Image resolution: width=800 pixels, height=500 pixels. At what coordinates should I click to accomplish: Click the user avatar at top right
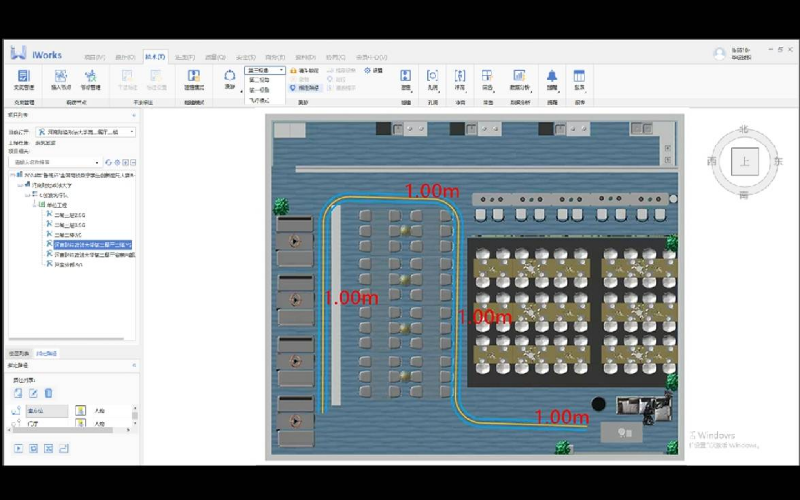[719, 54]
